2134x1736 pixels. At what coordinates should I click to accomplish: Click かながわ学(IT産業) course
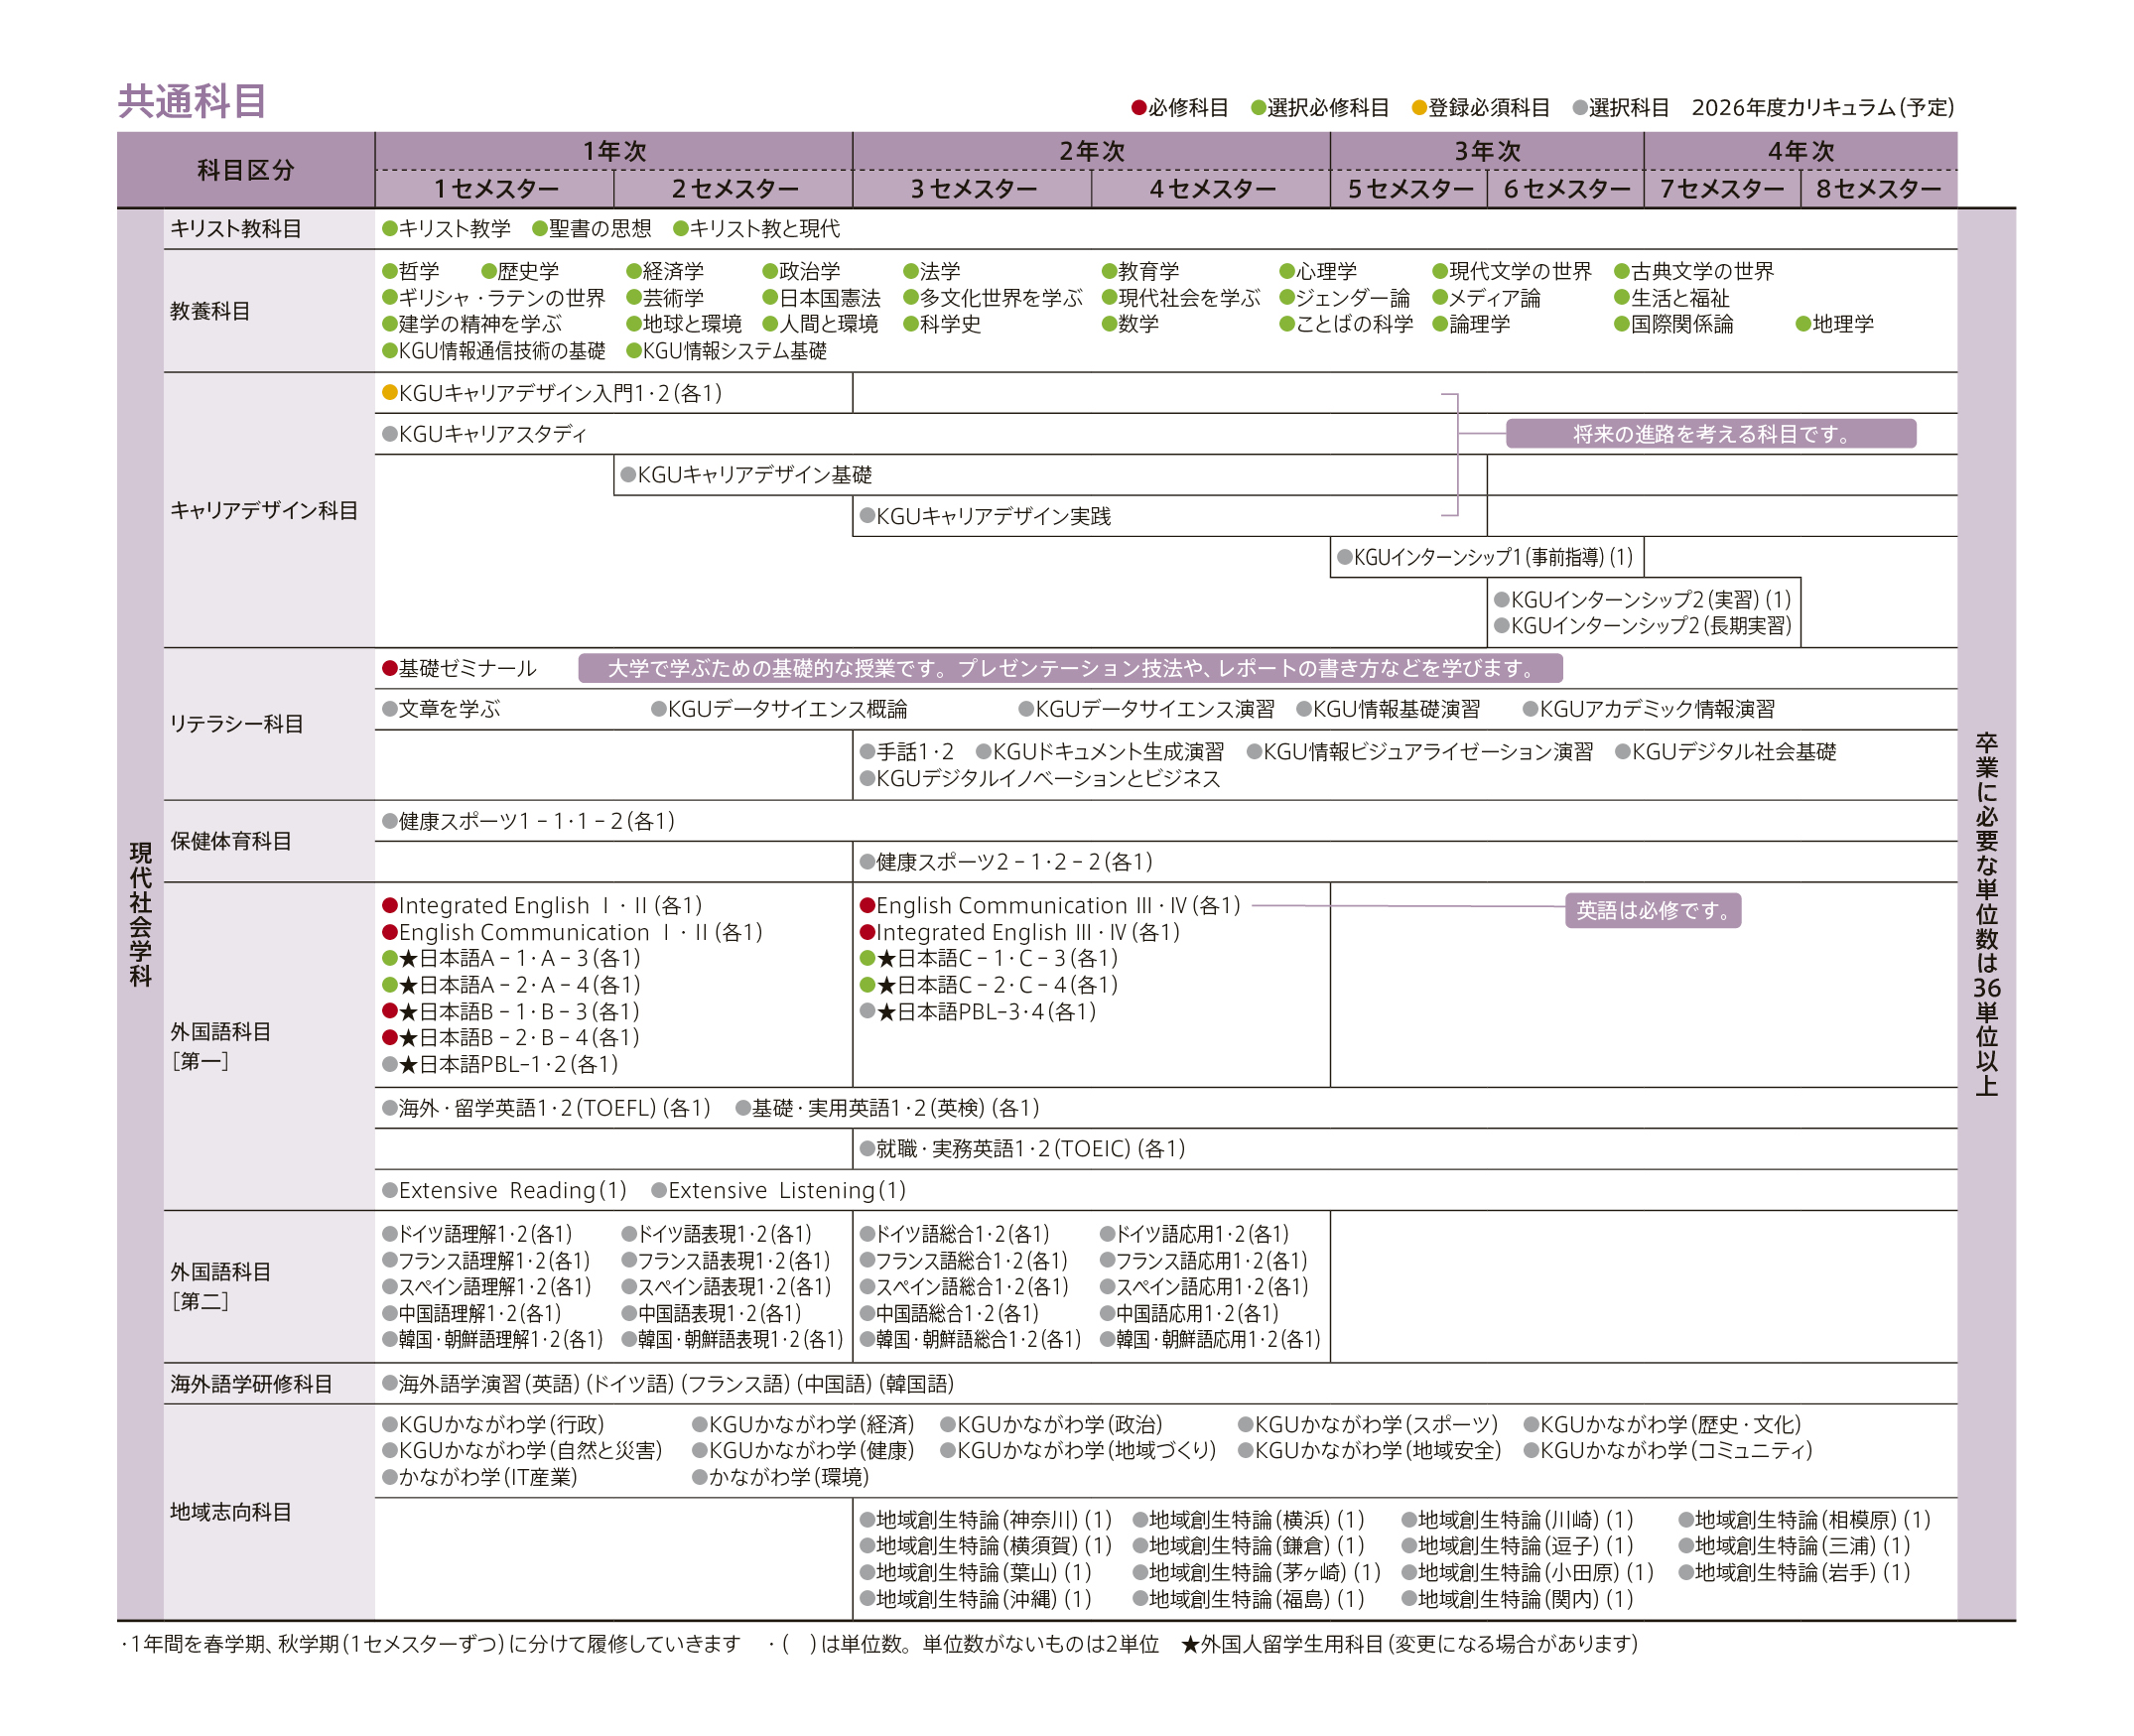point(480,1477)
